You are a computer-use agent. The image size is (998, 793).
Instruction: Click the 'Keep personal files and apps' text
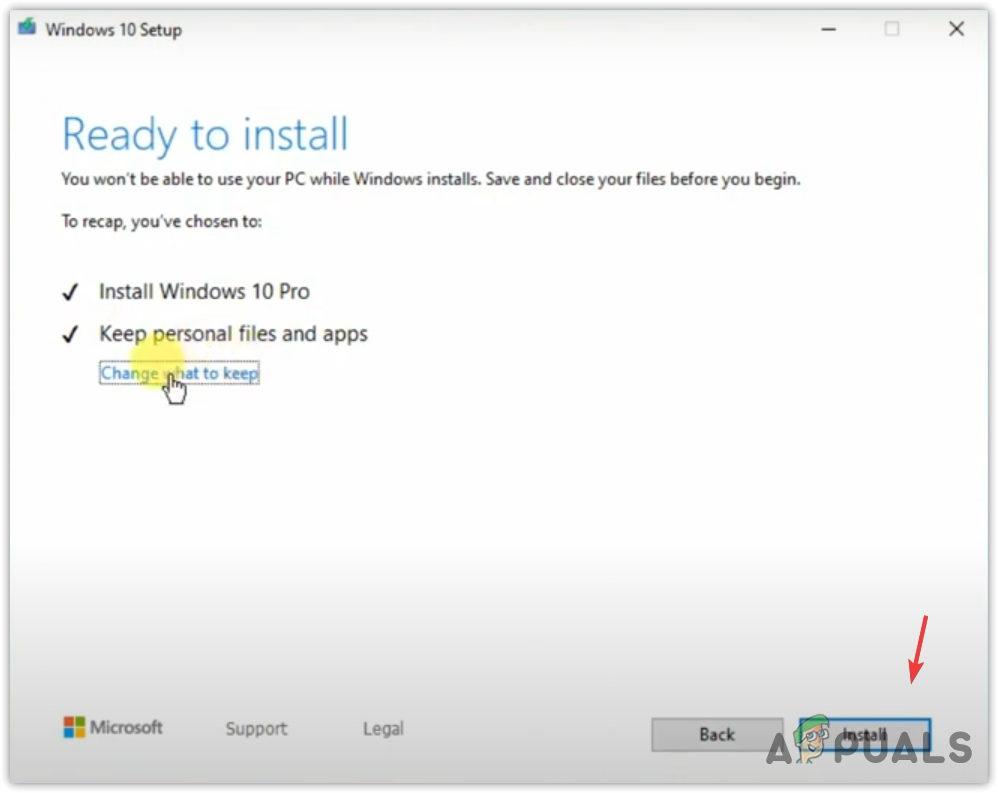(x=233, y=333)
